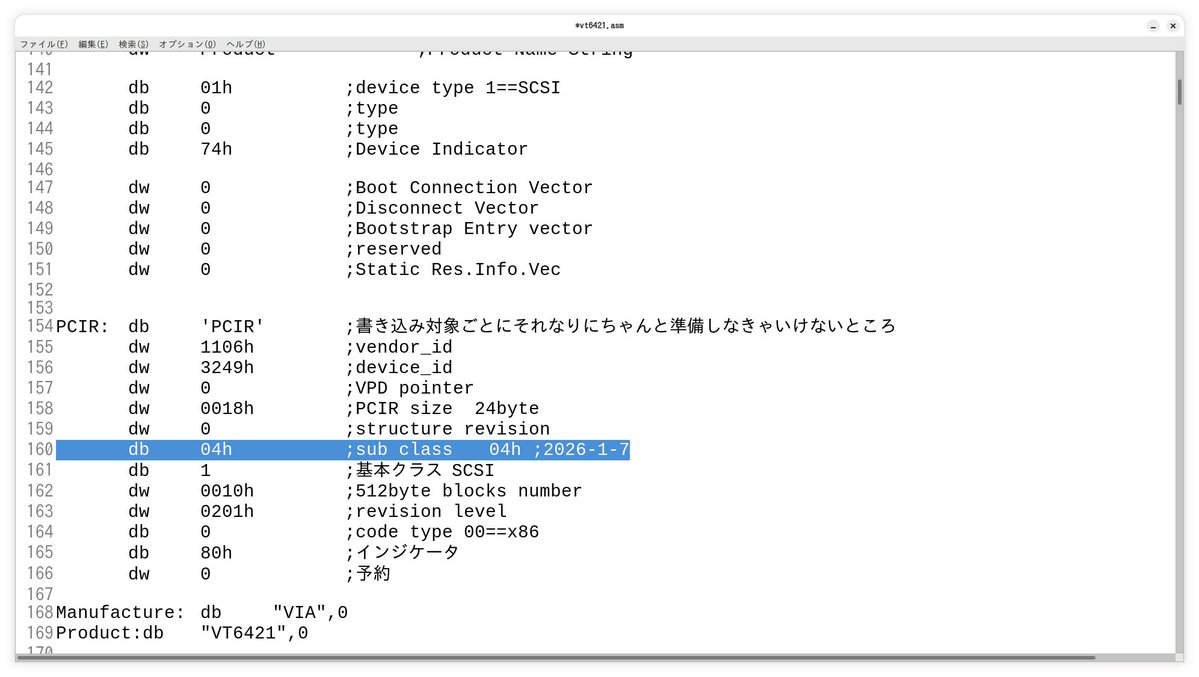The height and width of the screenshot is (677, 1199).
Task: Click the ';type' comment on line 143
Action: 372,109
